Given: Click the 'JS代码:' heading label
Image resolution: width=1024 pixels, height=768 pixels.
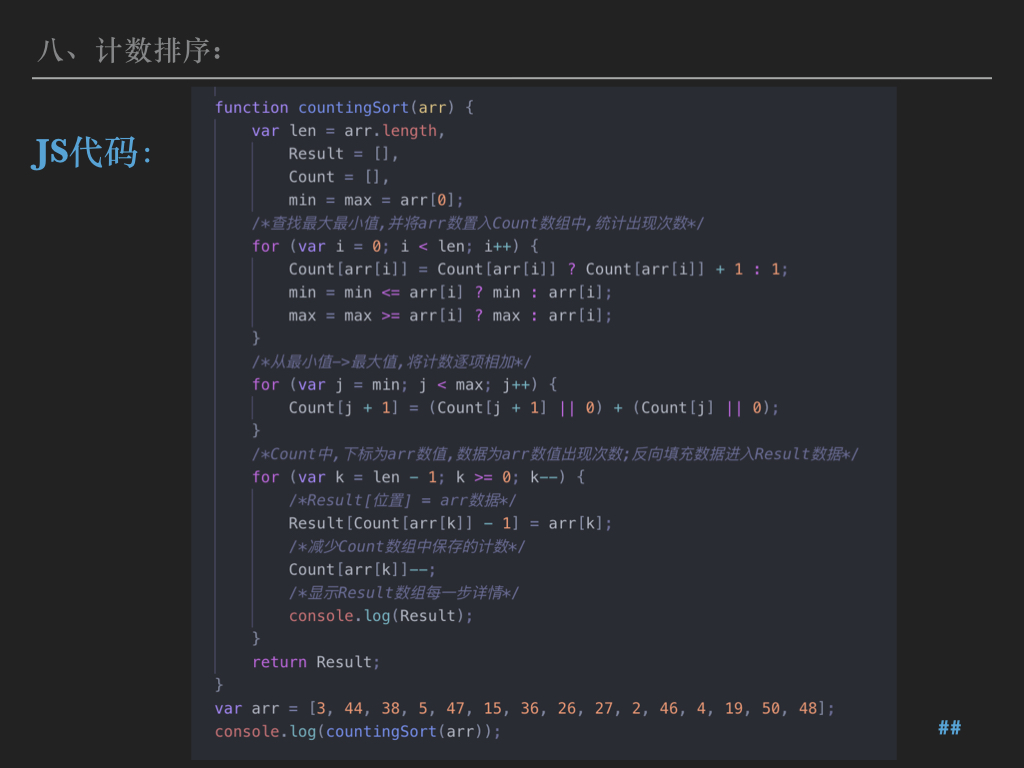Looking at the screenshot, I should pos(92,152).
